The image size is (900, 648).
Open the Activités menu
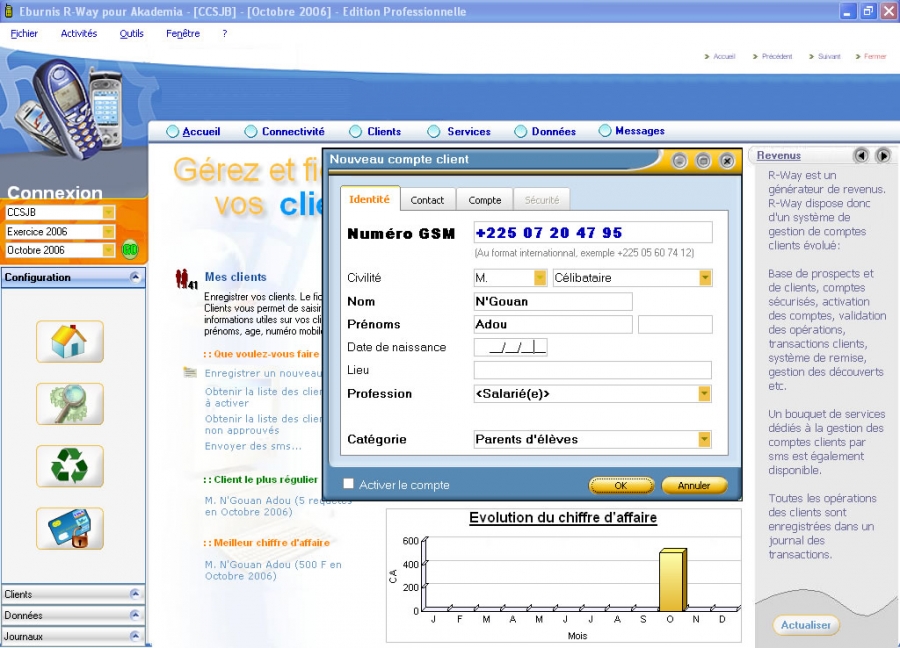click(x=79, y=34)
